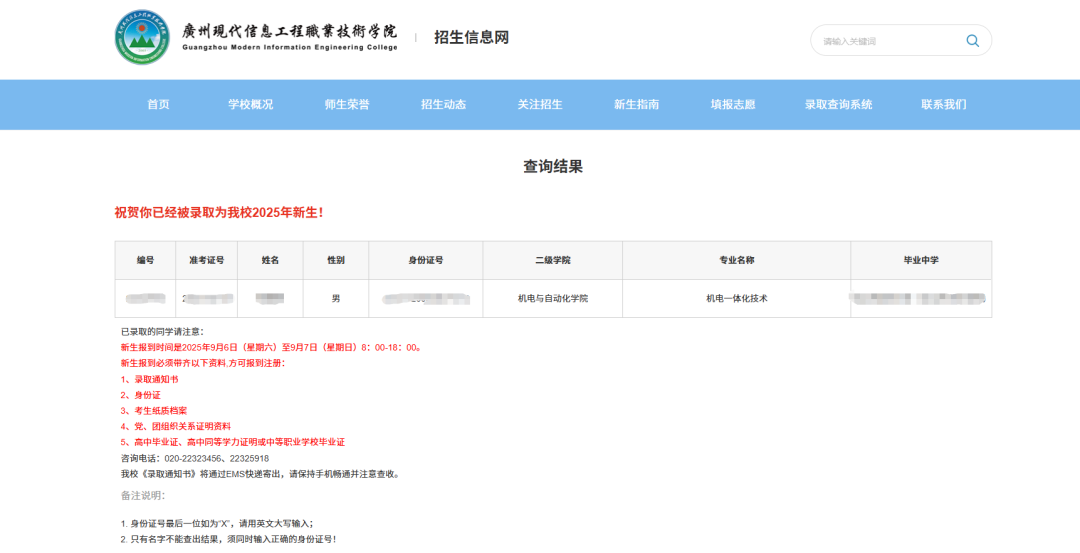The image size is (1080, 553).
Task: Select 关注招生 in the navigation bar
Action: [540, 105]
